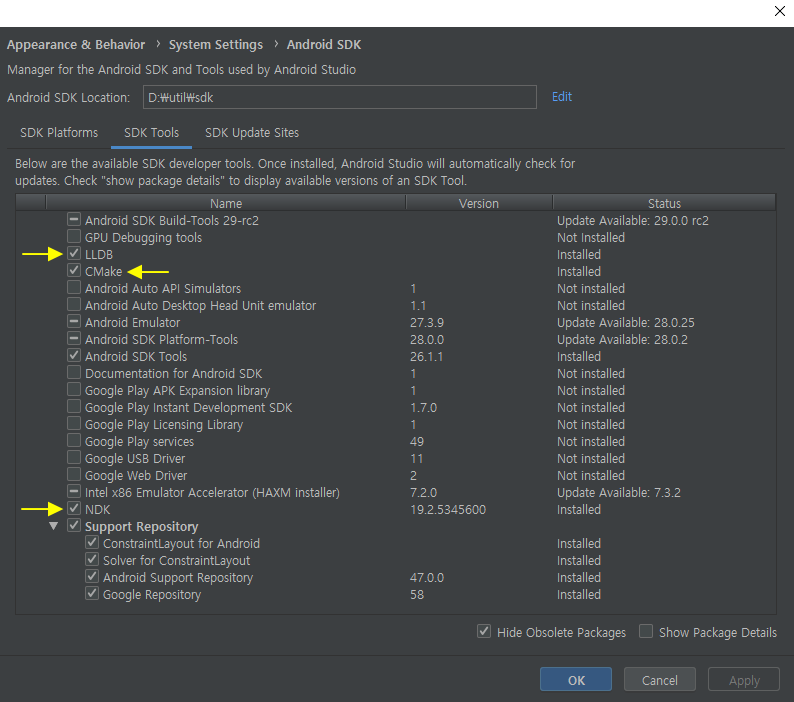Select the SDK Tools tab
The height and width of the screenshot is (702, 794).
[151, 133]
